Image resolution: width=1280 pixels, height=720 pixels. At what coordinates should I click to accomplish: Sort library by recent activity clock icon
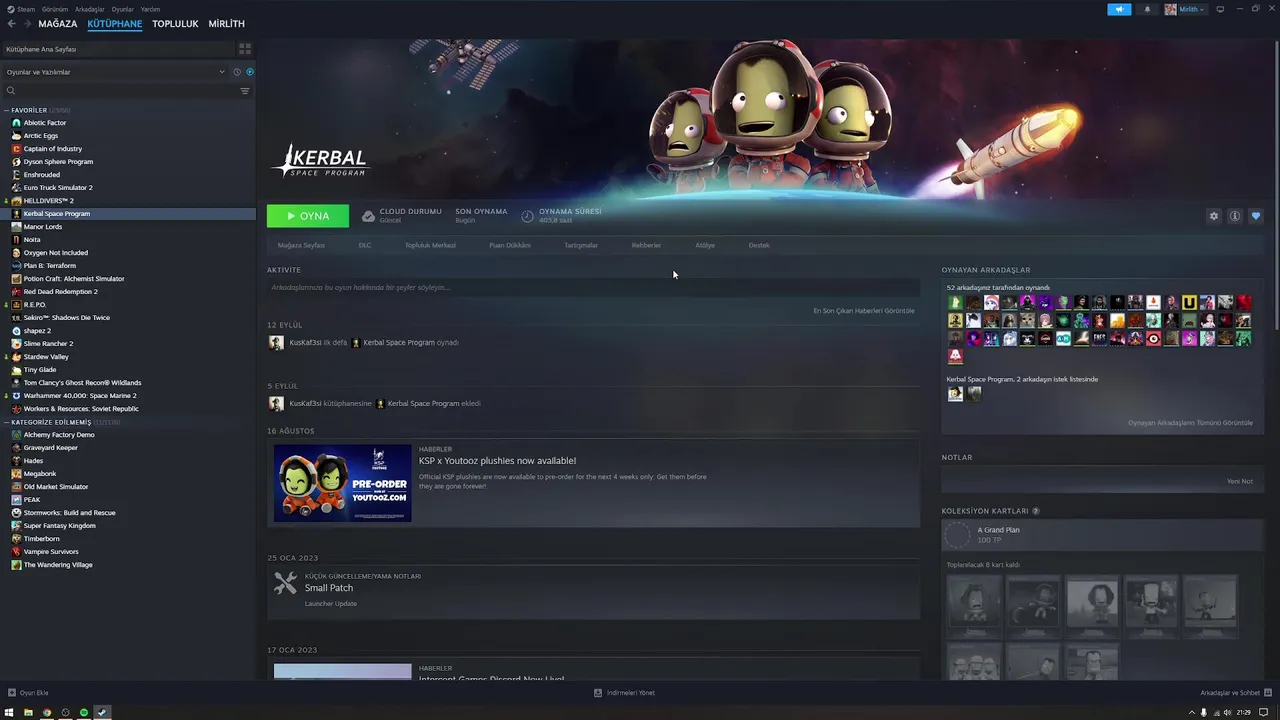pos(237,72)
